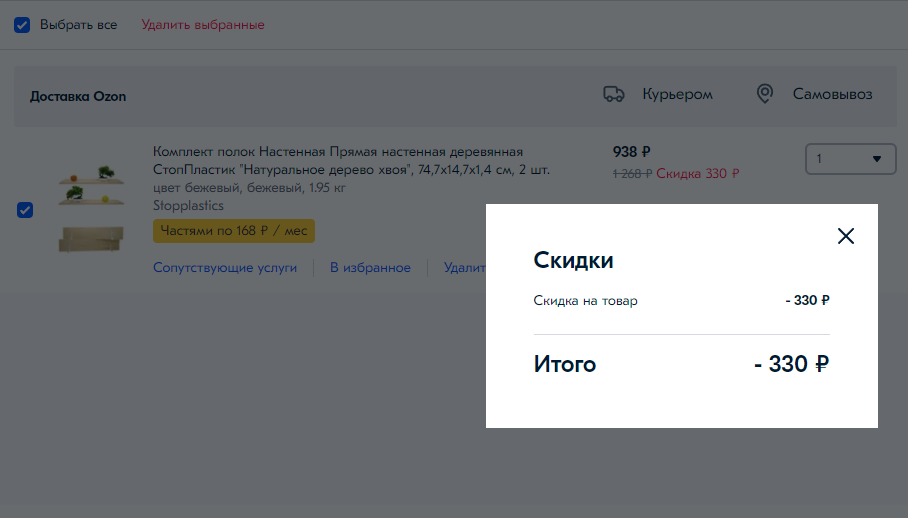Click the Итого total discount amount
The width and height of the screenshot is (908, 518).
791,364
